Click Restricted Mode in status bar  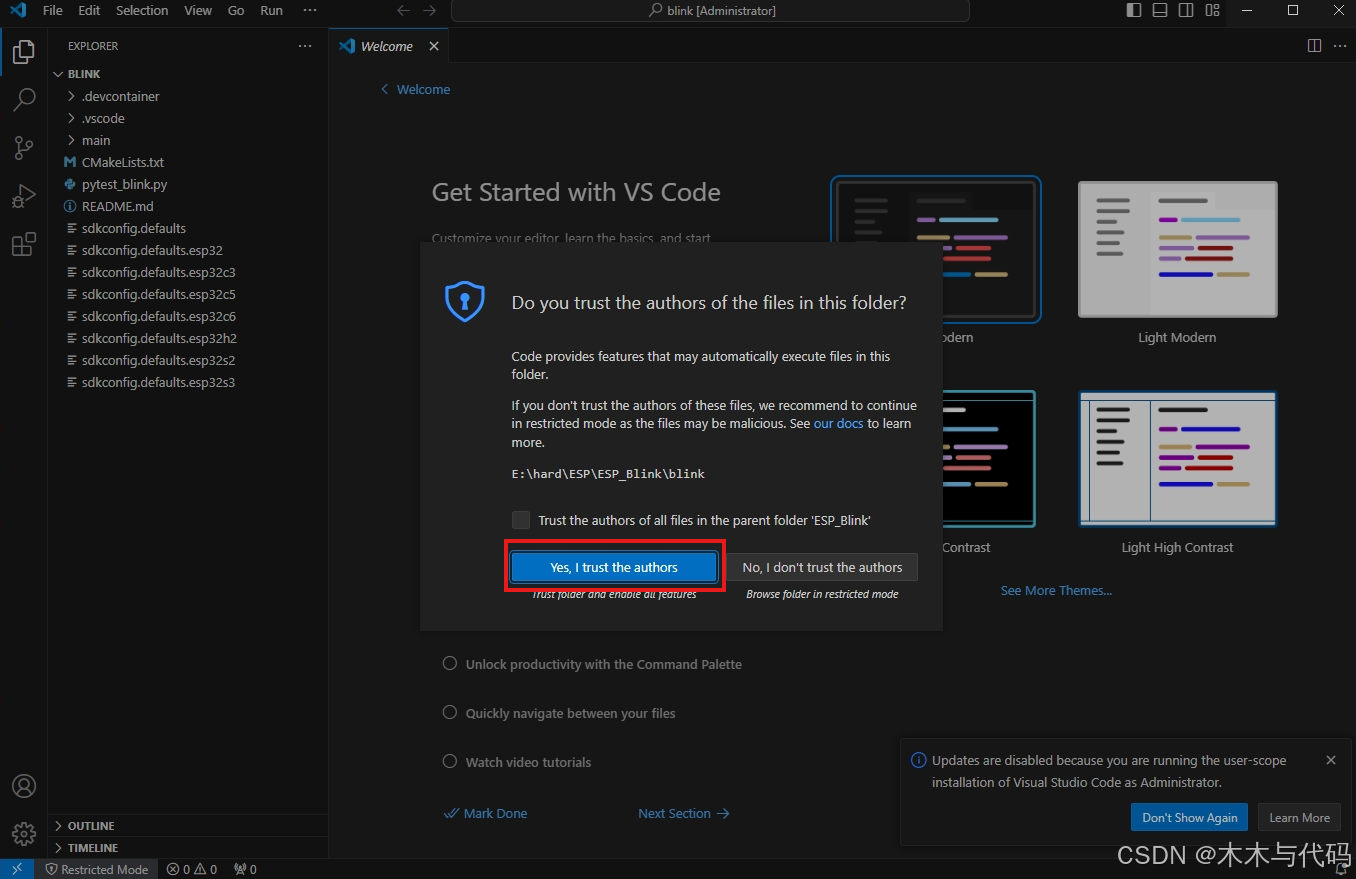(x=97, y=869)
